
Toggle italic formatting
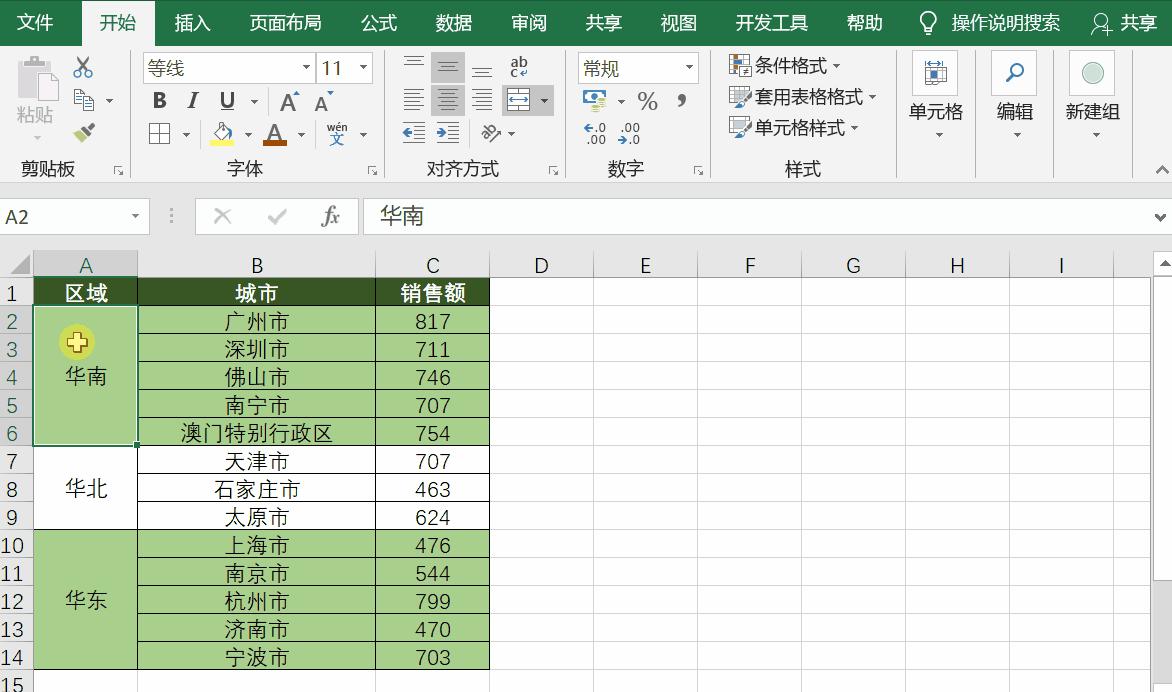(x=192, y=101)
